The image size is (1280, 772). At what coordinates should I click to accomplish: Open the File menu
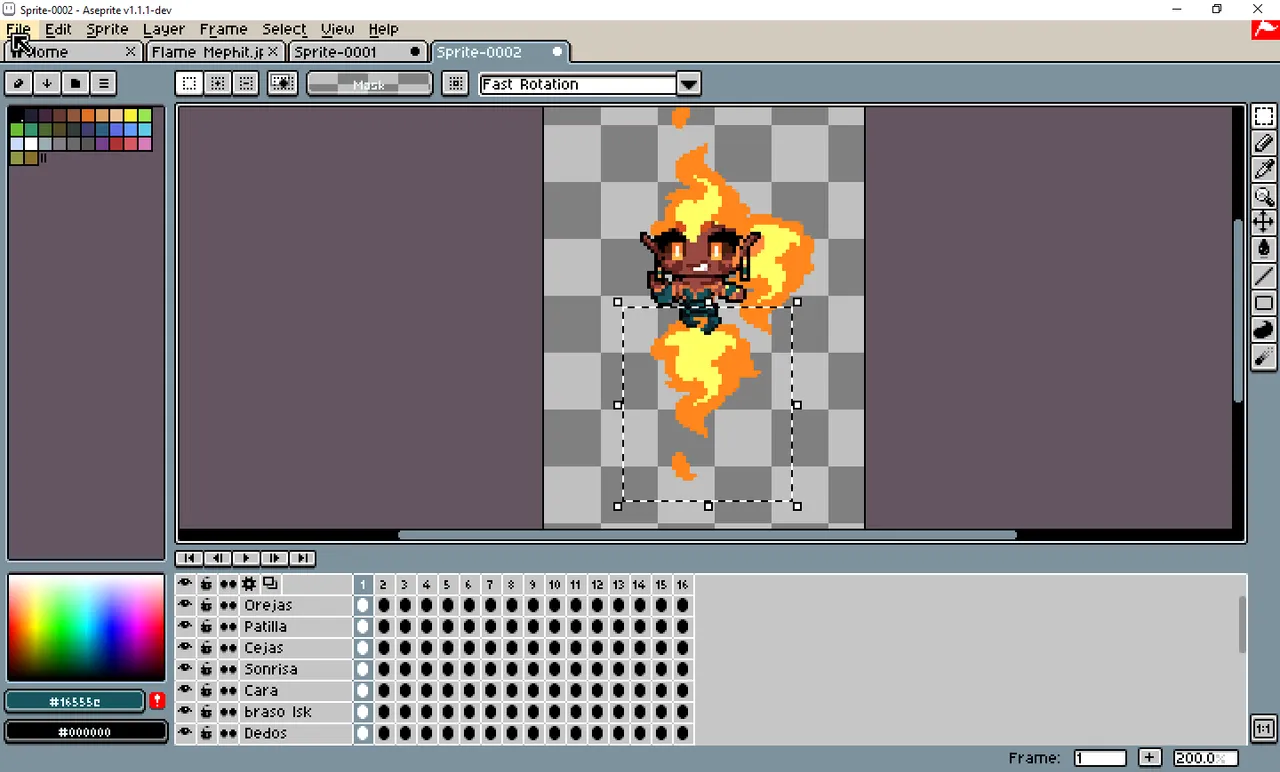19,29
